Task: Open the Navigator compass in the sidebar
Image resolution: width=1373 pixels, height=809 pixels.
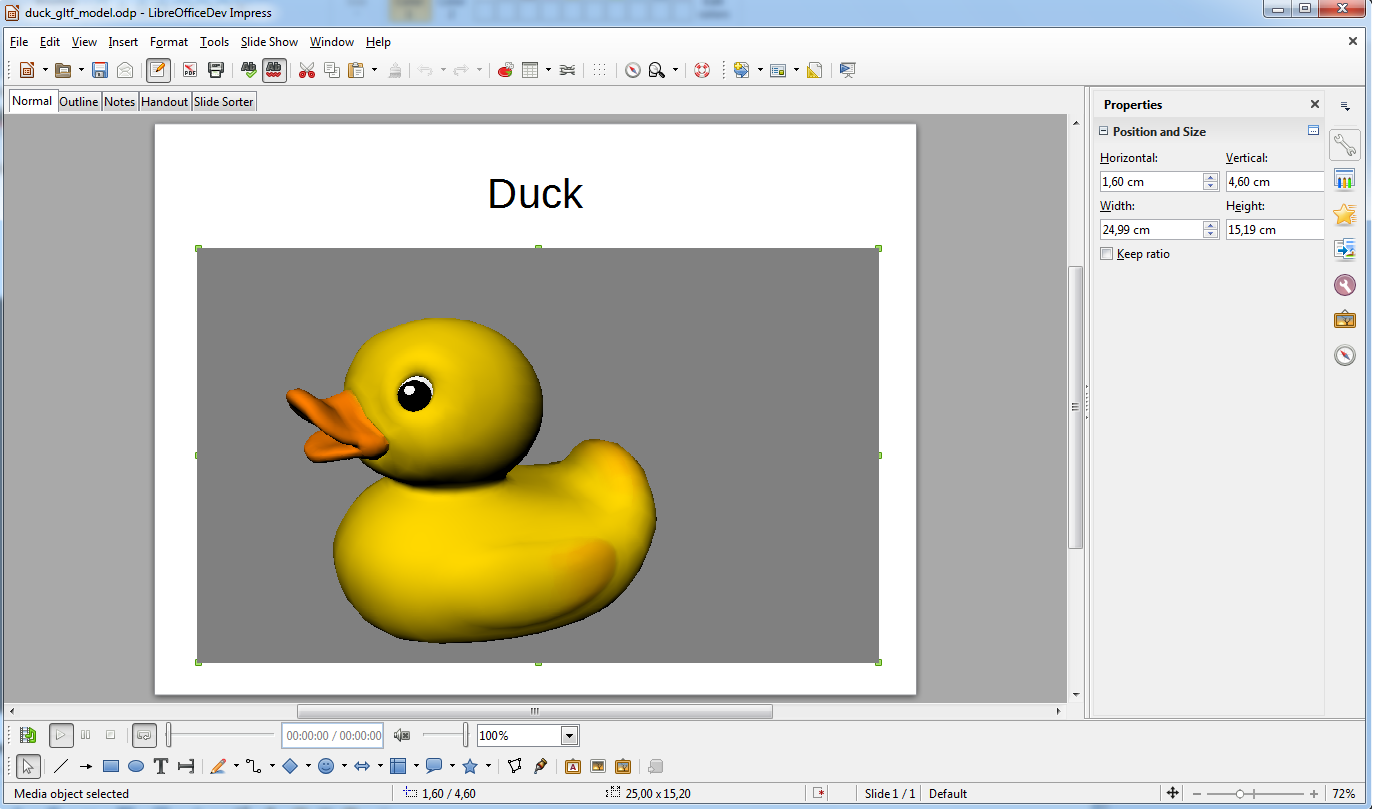Action: point(1345,355)
